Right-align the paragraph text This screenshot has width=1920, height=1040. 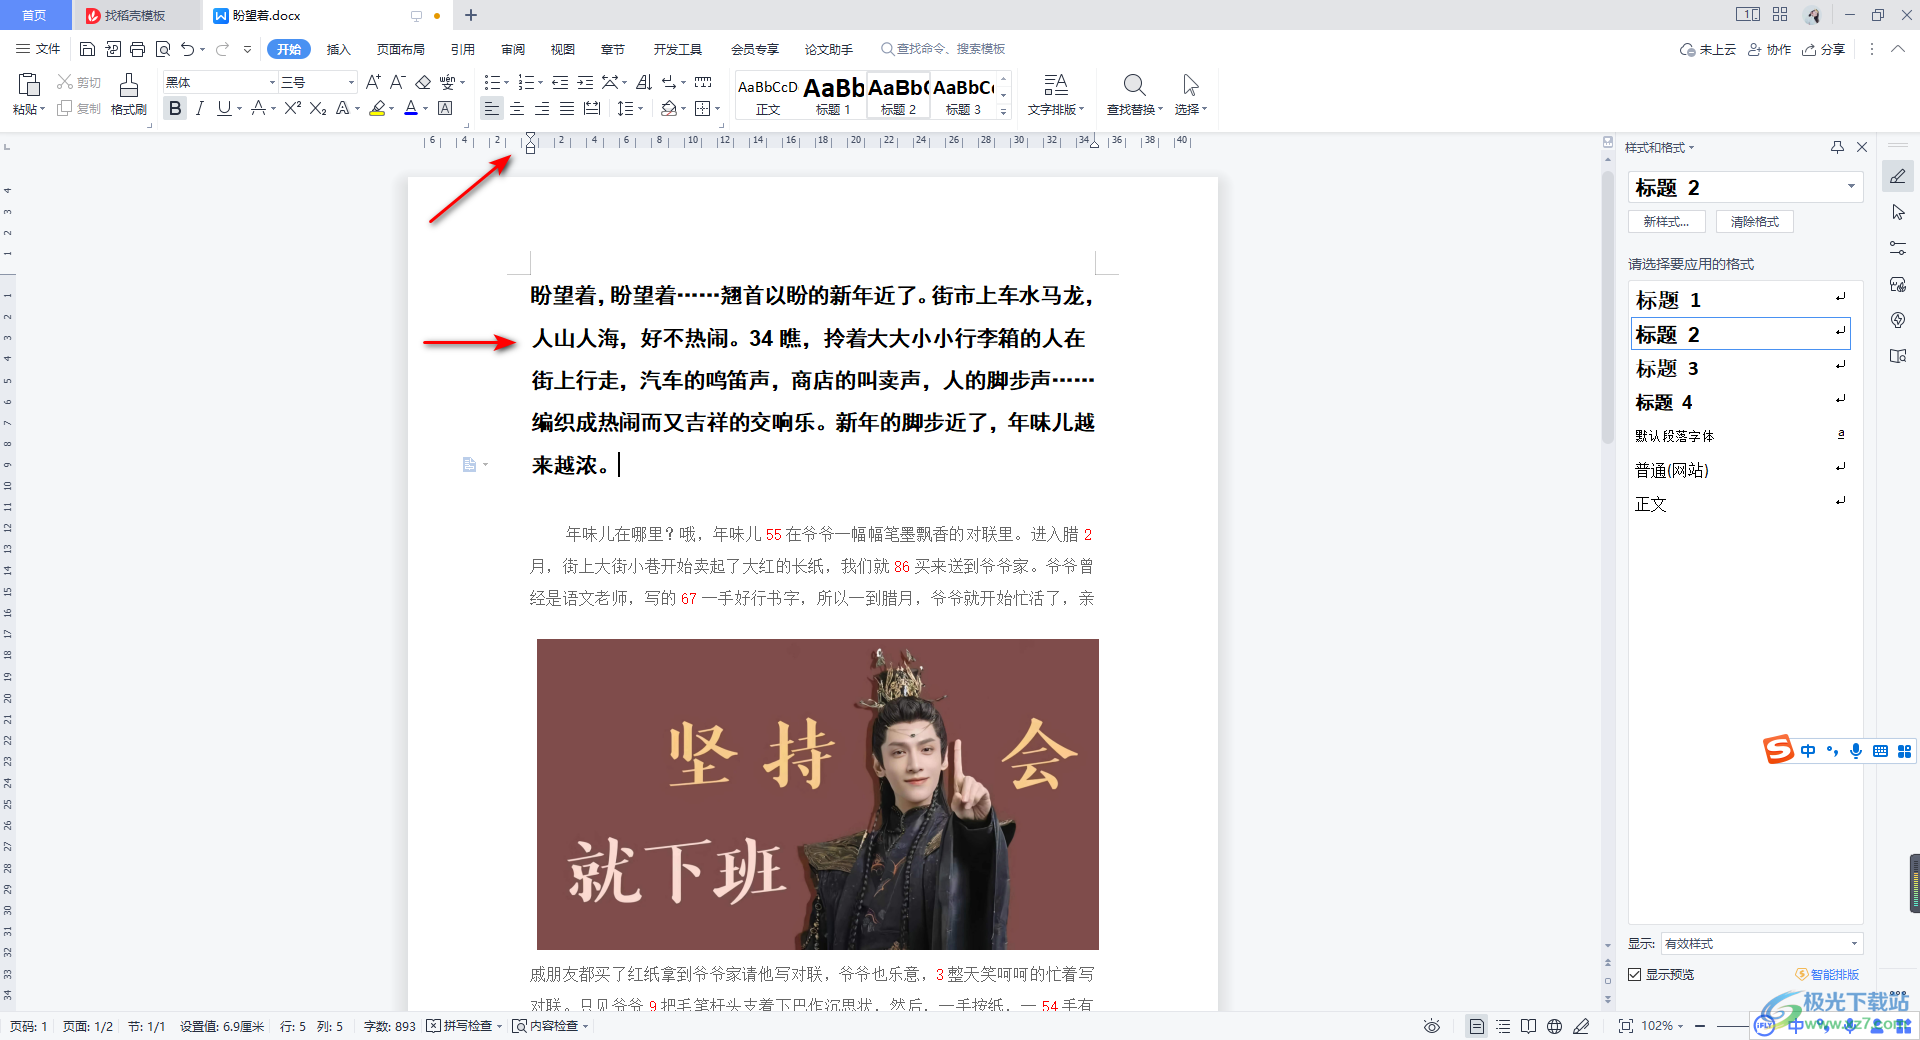click(542, 108)
